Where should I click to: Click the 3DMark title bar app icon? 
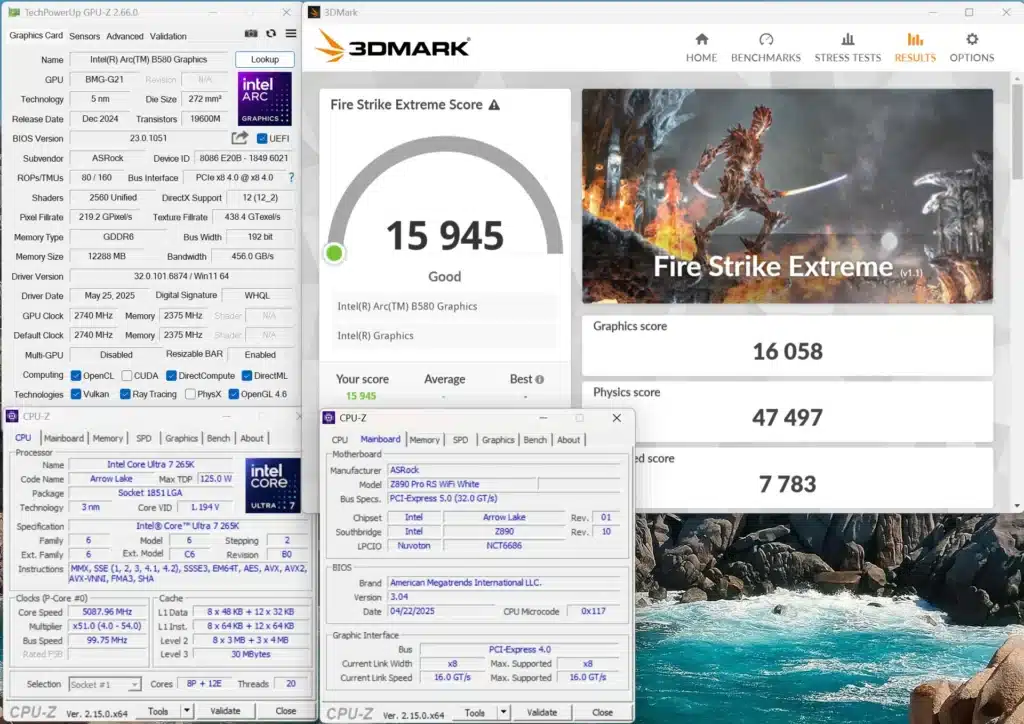click(314, 12)
